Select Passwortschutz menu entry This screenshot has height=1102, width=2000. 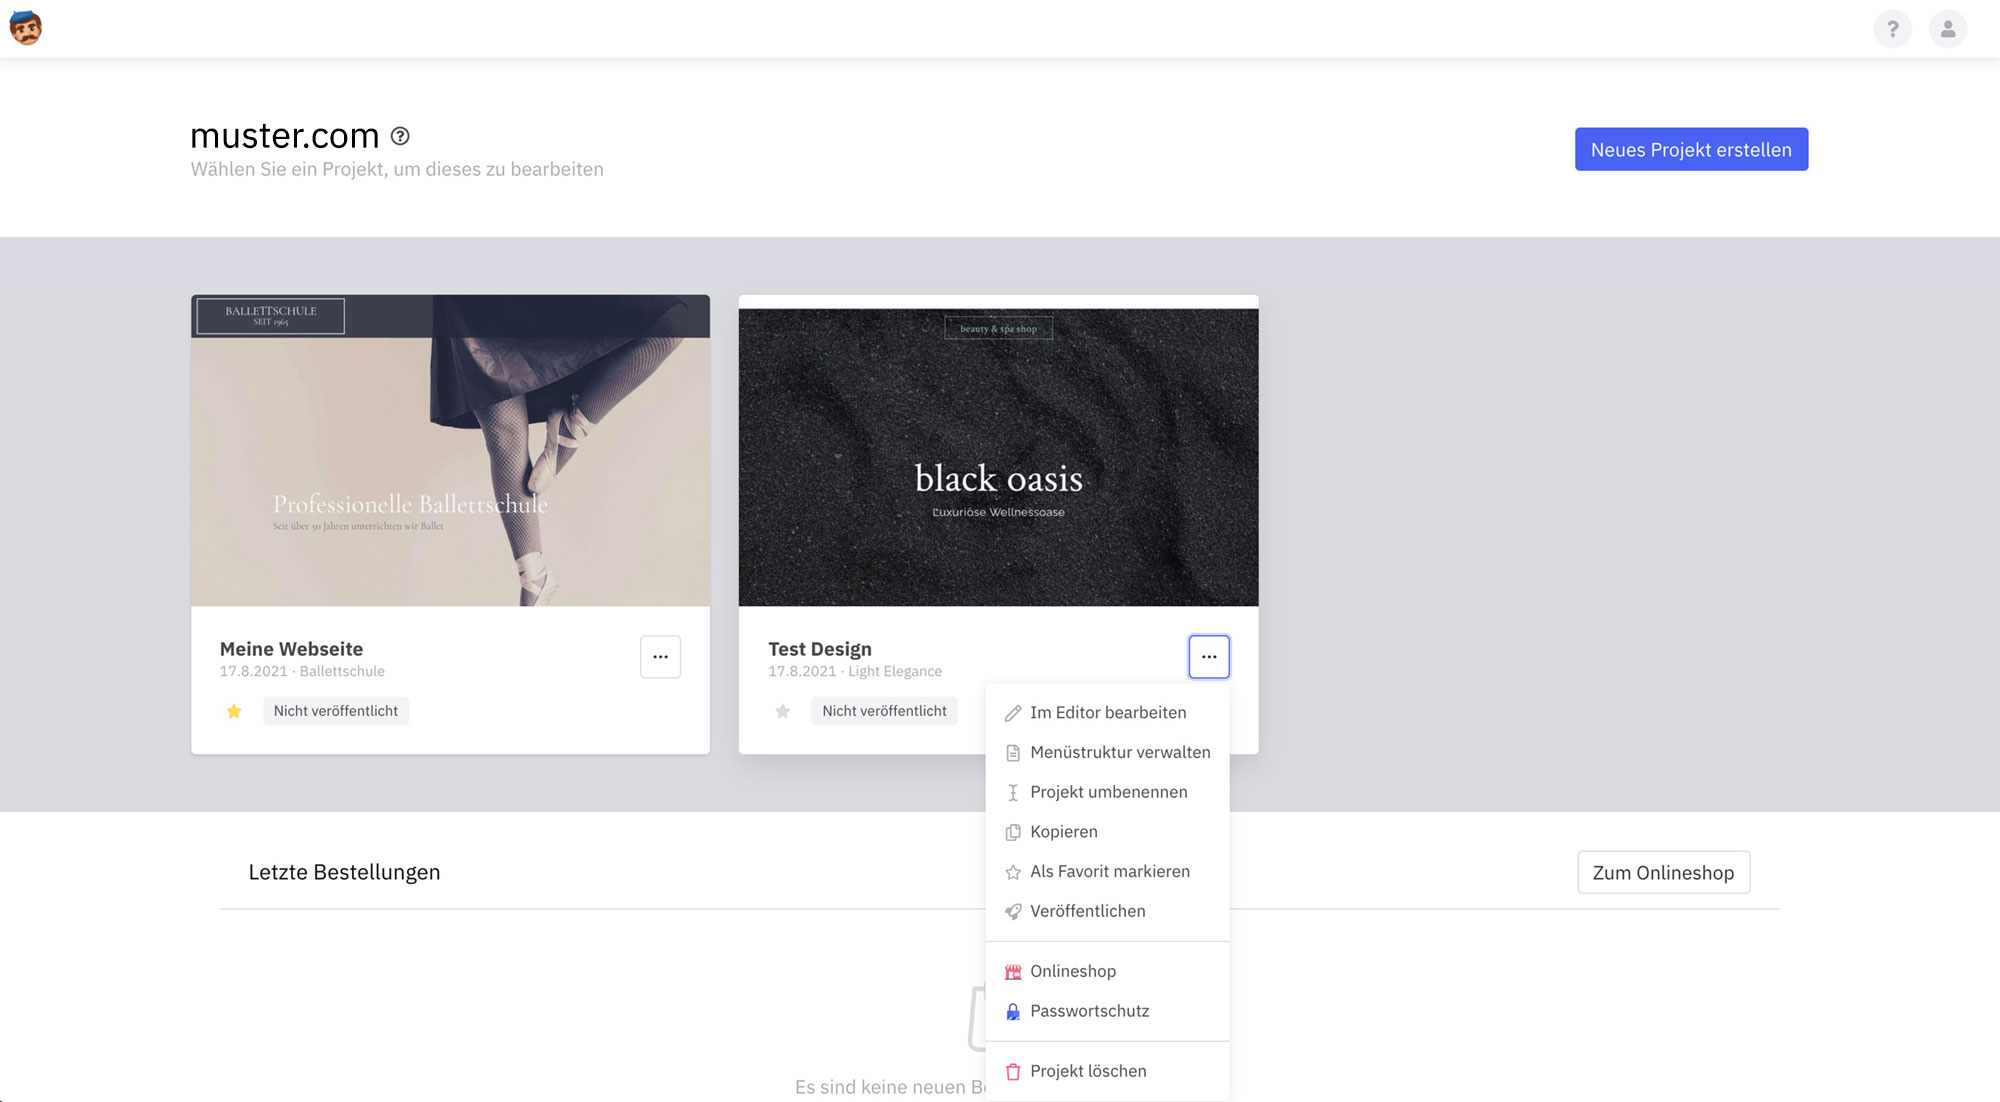[1107, 1011]
